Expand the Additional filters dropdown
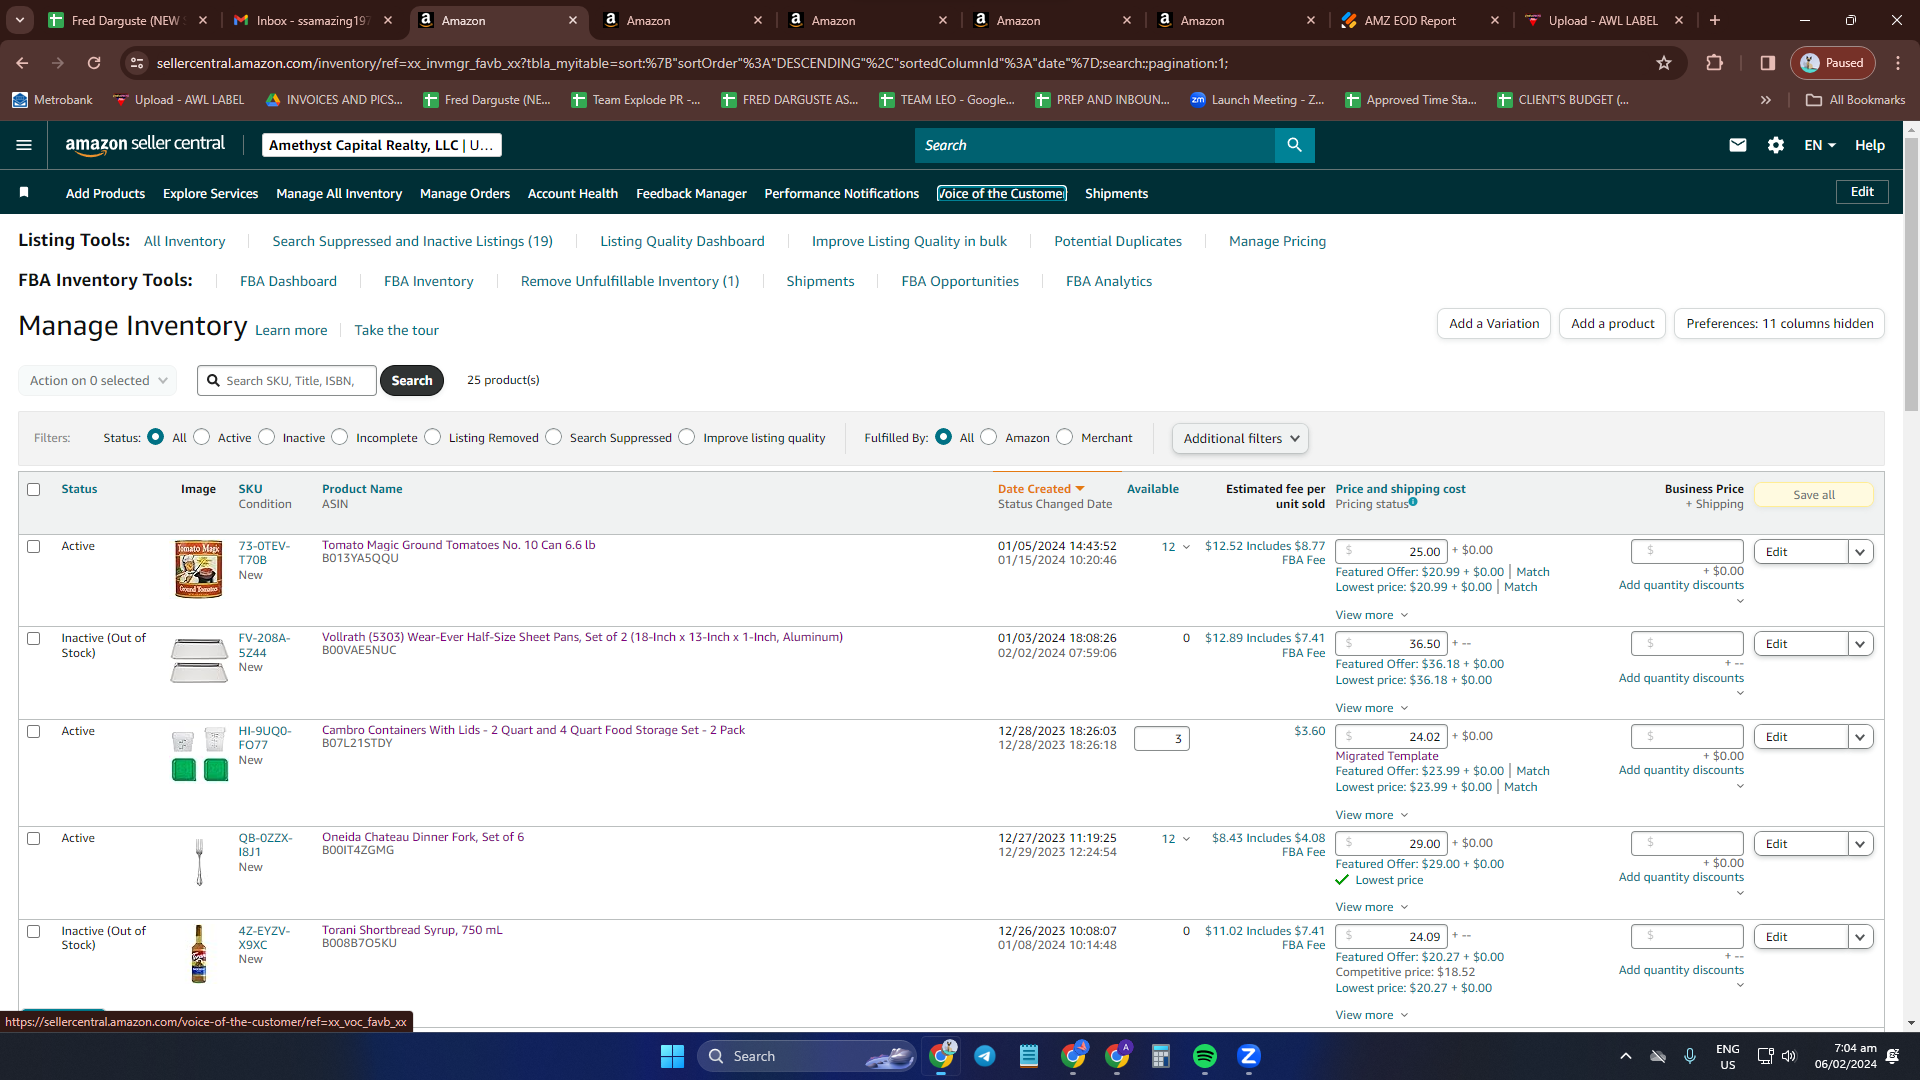Viewport: 1920px width, 1080px height. (1240, 438)
